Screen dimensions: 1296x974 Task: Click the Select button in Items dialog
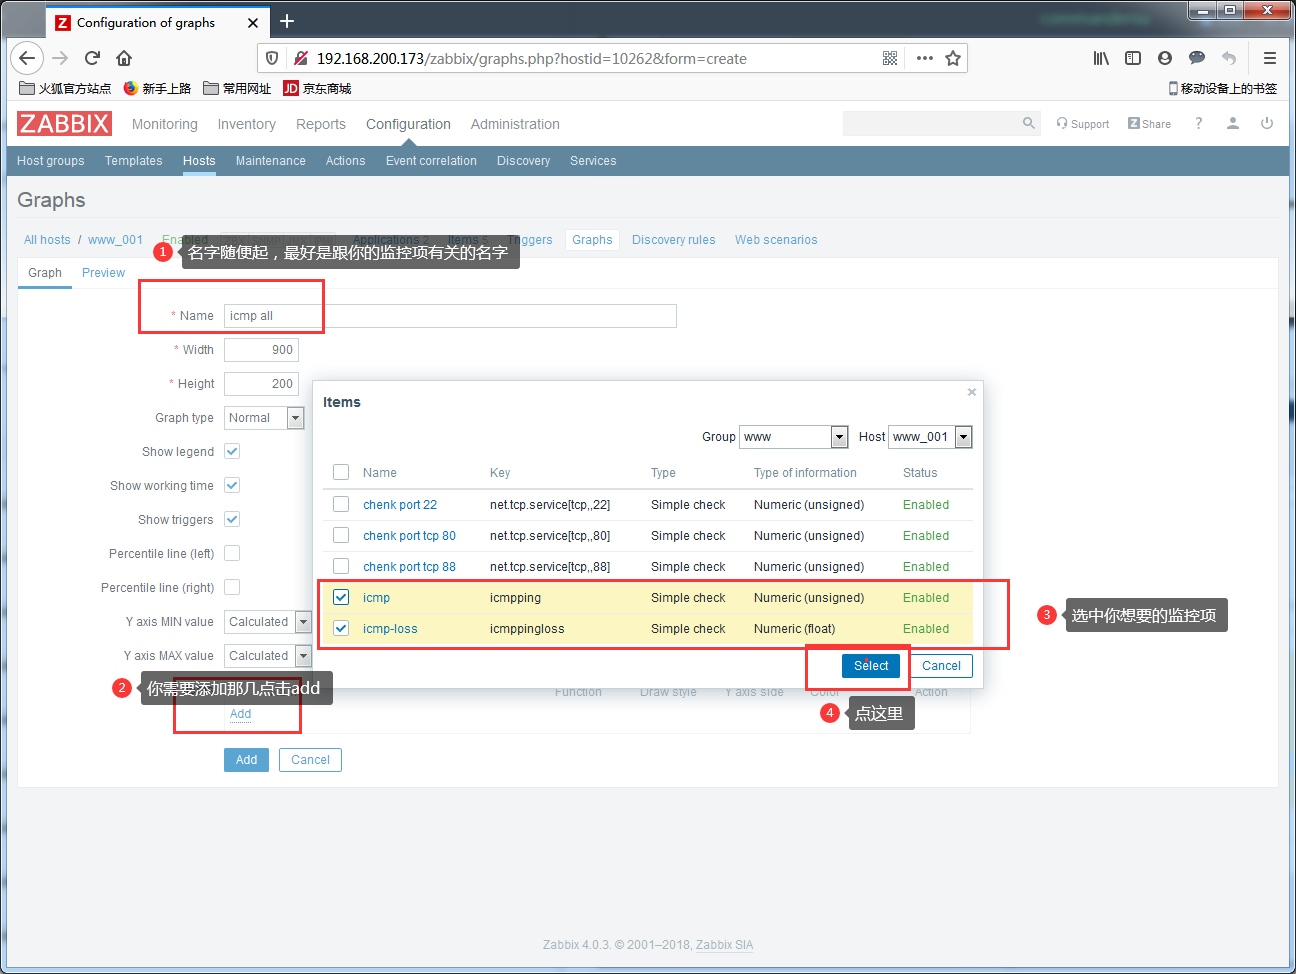pos(871,666)
